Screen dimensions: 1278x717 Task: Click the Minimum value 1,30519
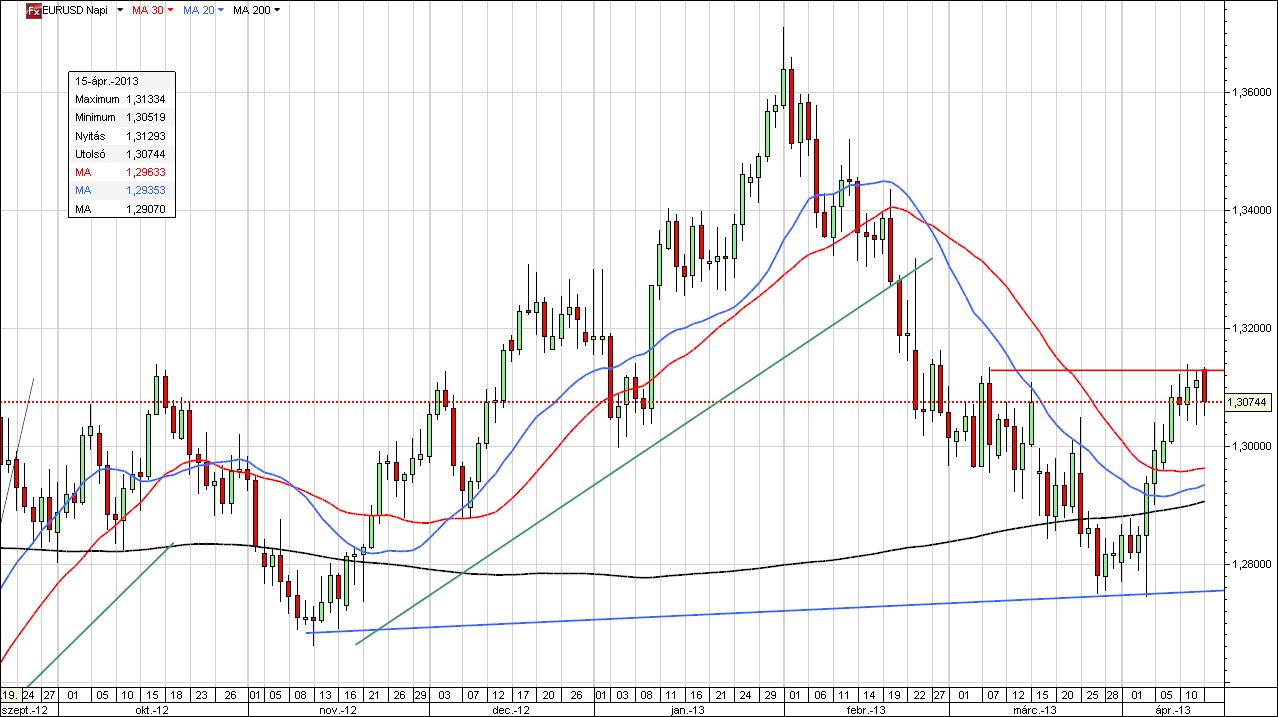tap(145, 117)
